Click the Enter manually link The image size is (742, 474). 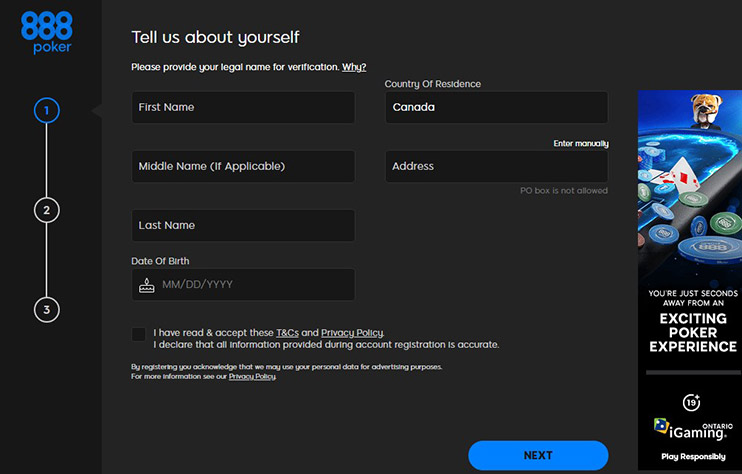[580, 144]
